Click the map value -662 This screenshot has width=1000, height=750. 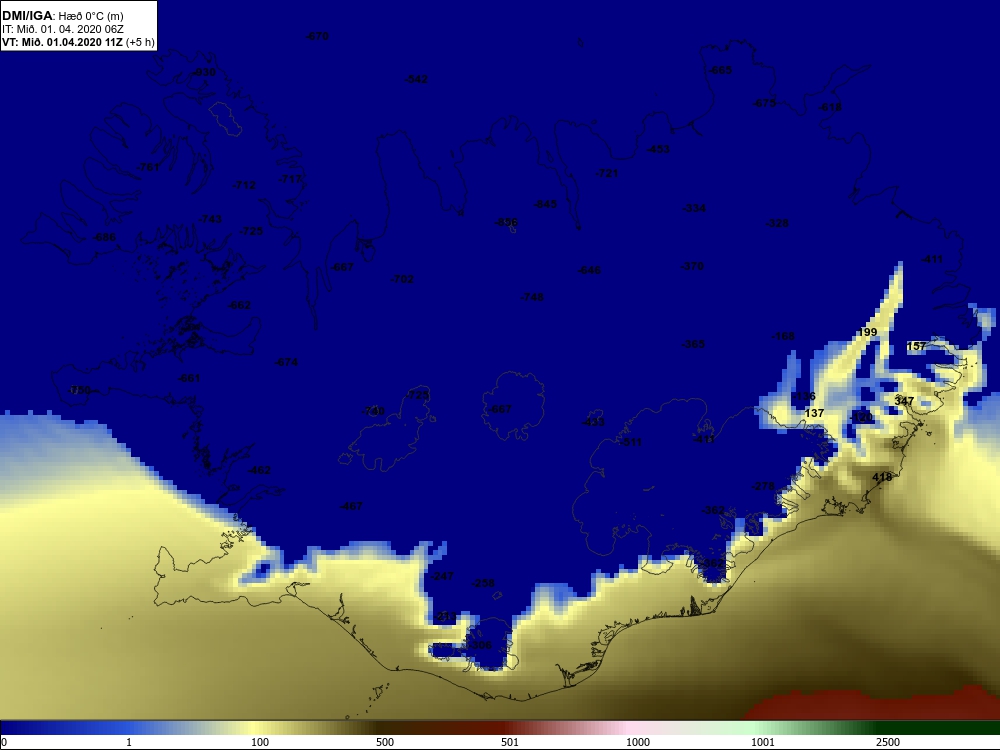tap(239, 305)
